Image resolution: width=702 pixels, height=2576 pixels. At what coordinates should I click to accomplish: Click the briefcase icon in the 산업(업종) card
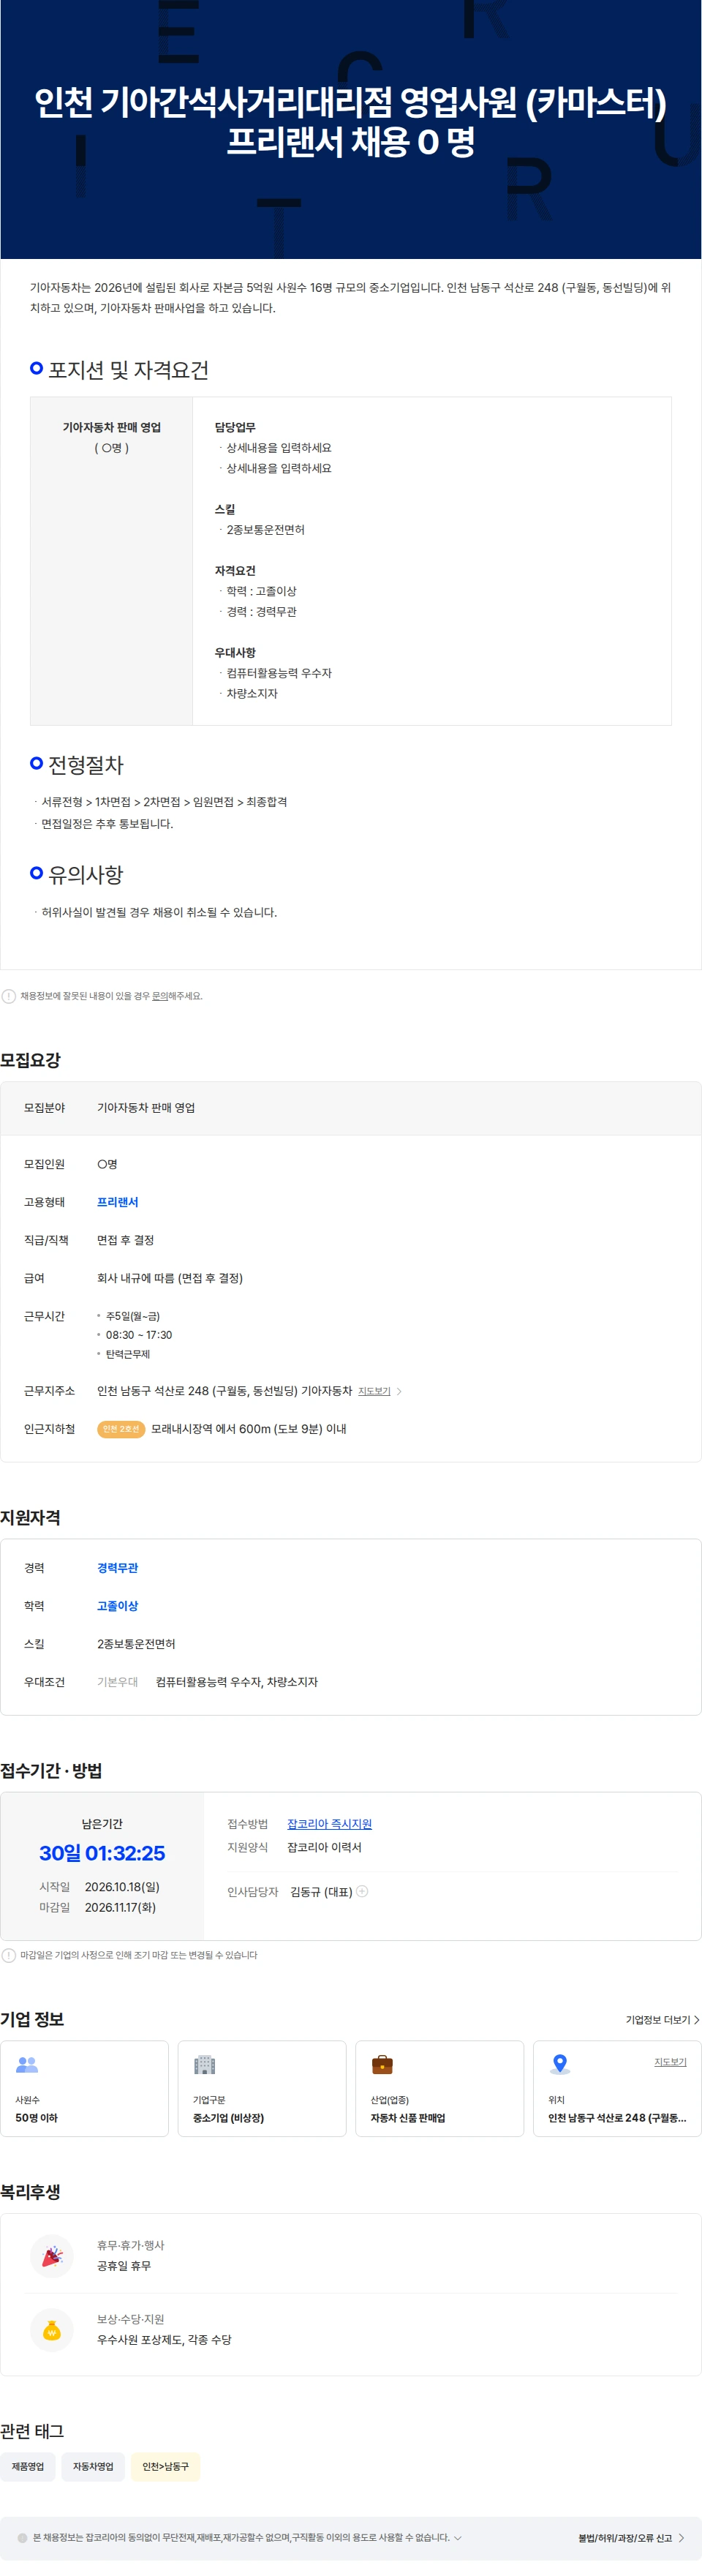point(382,2064)
